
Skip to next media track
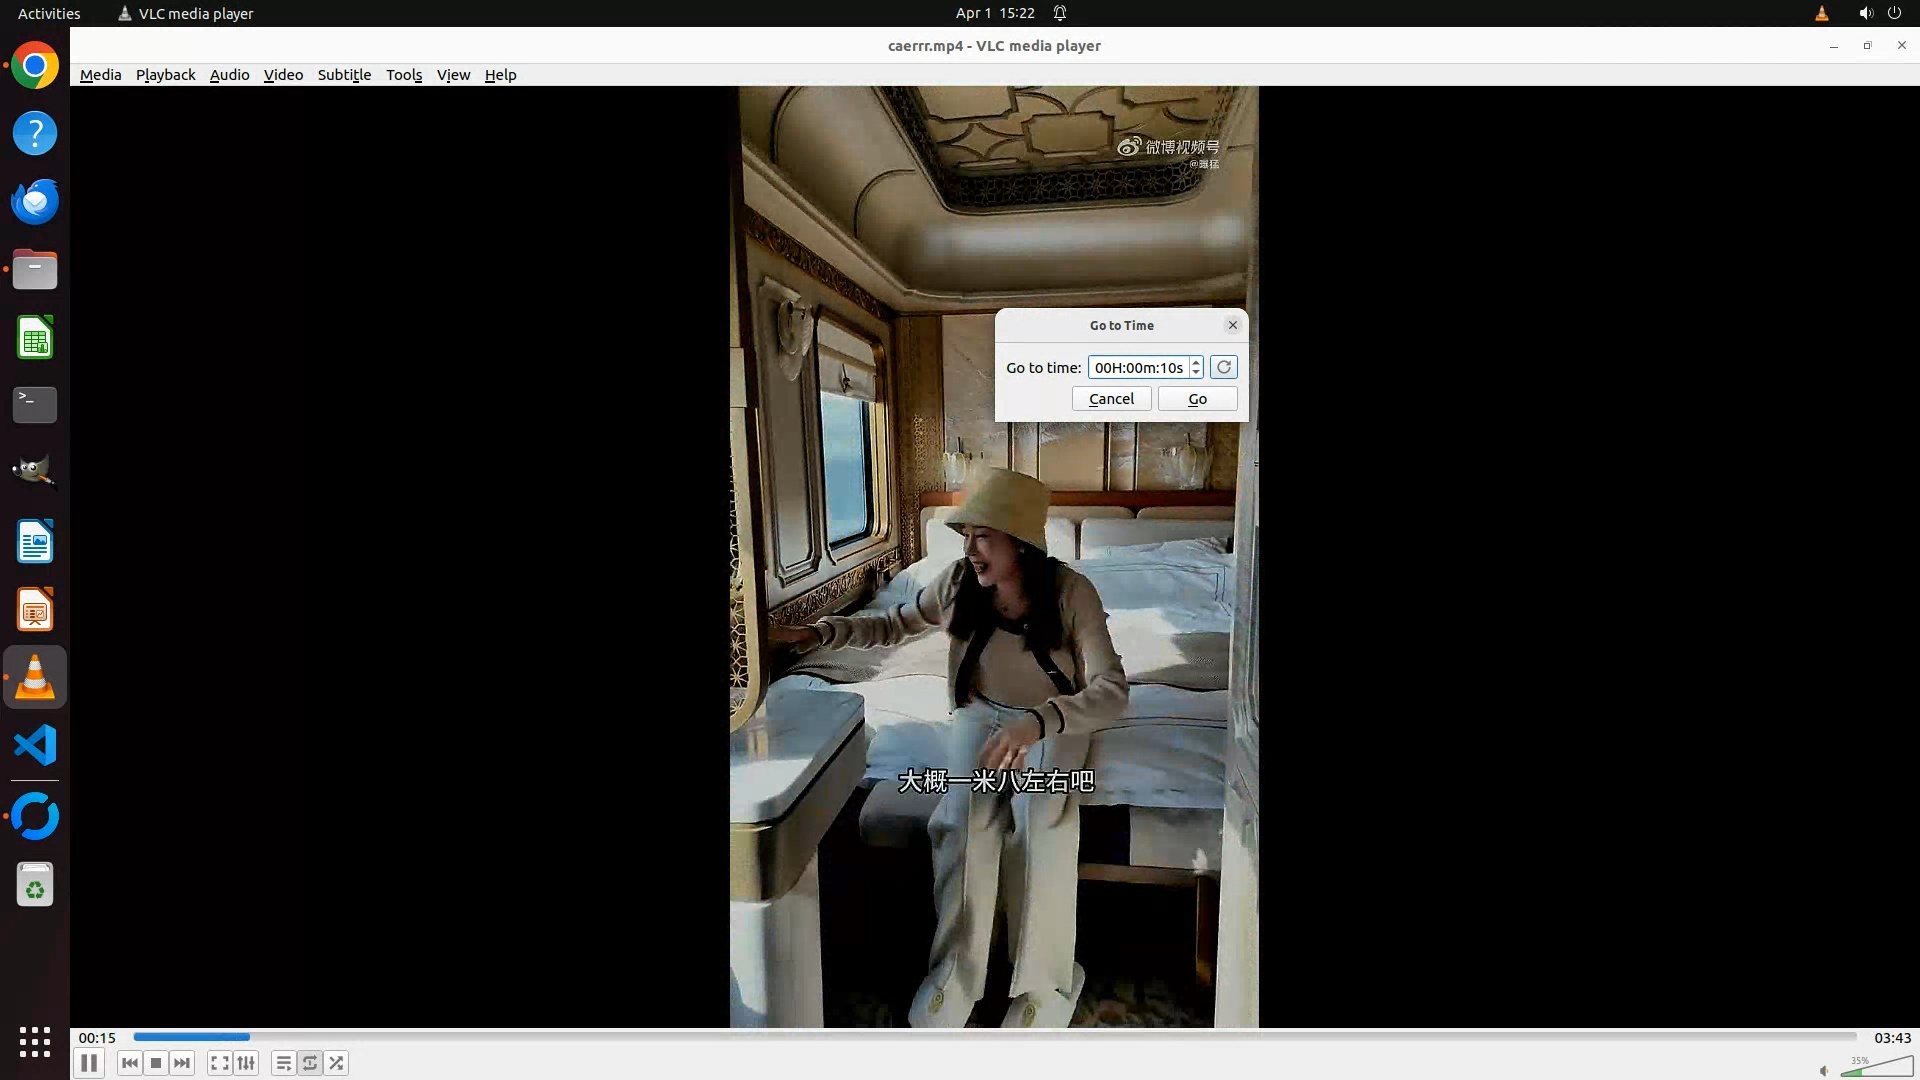pyautogui.click(x=182, y=1063)
